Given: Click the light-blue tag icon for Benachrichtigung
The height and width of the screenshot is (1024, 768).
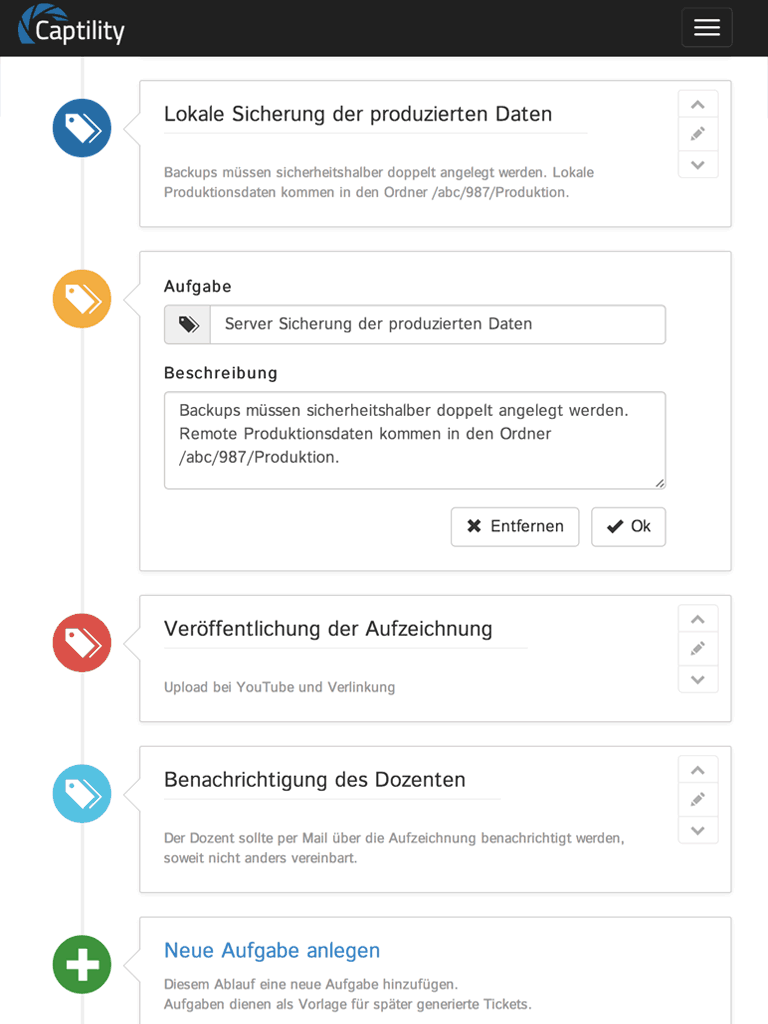Looking at the screenshot, I should click(82, 794).
